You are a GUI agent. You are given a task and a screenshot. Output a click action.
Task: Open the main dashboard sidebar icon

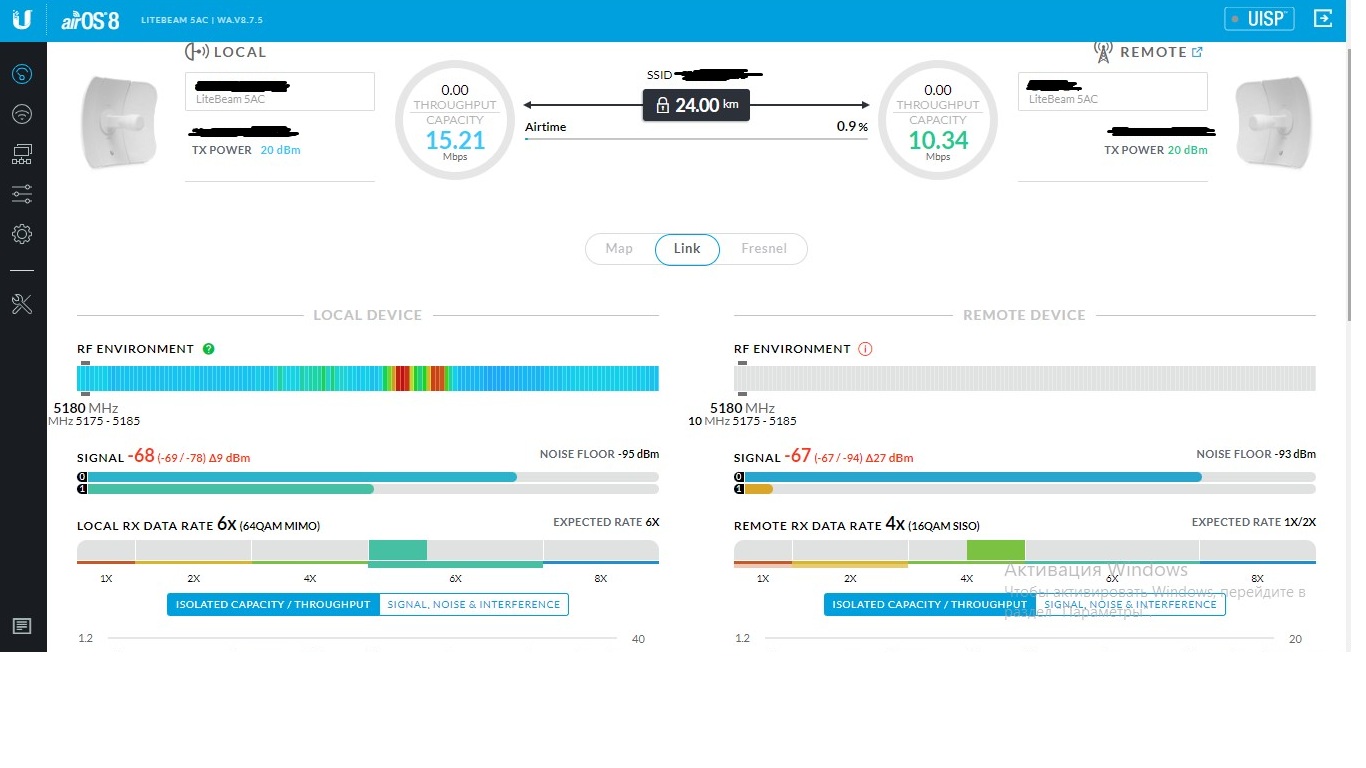tap(22, 74)
